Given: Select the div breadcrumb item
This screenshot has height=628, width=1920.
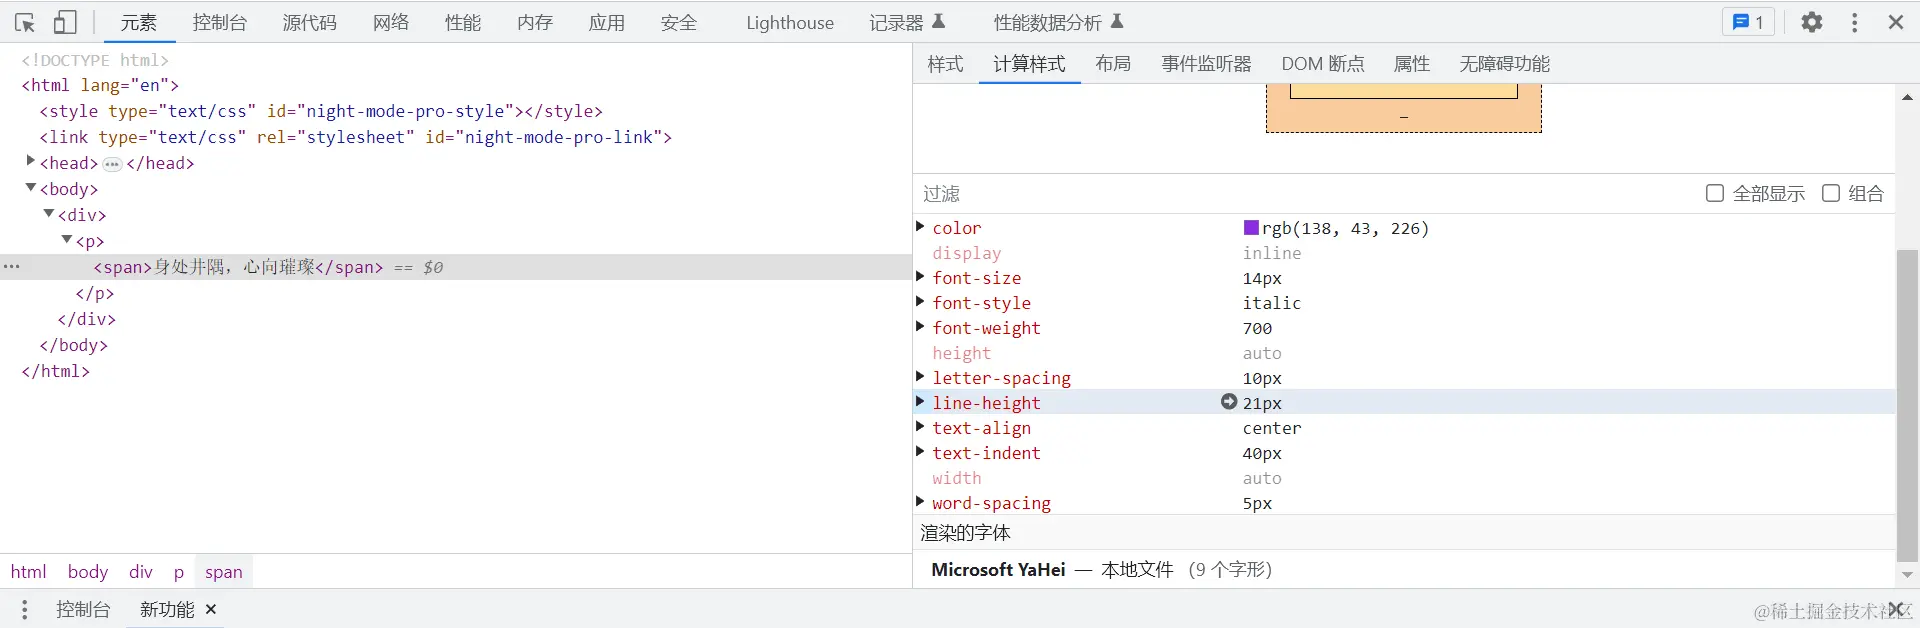Looking at the screenshot, I should (x=140, y=572).
